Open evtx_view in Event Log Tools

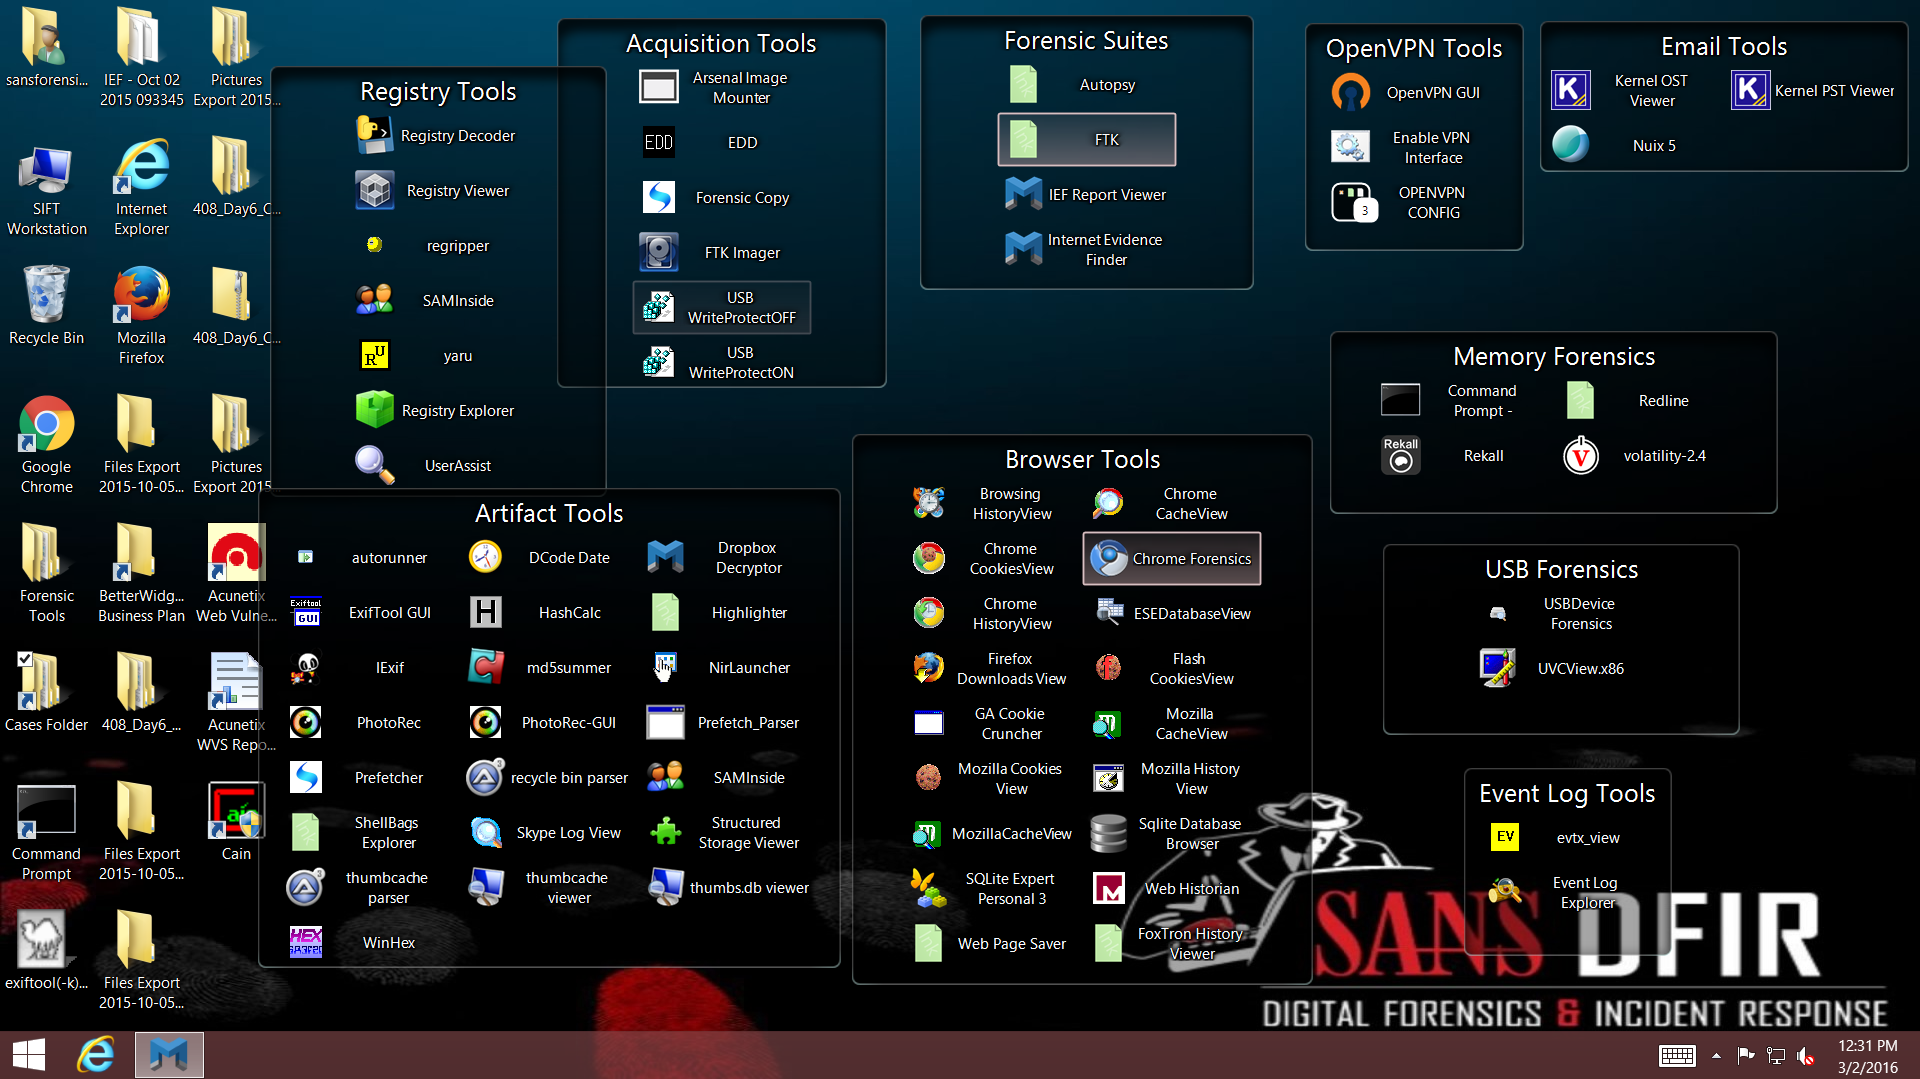tap(1505, 837)
